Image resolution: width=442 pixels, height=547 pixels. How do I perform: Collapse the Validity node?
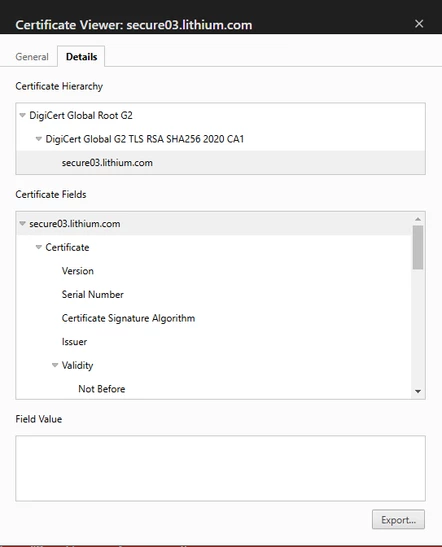pyautogui.click(x=55, y=365)
